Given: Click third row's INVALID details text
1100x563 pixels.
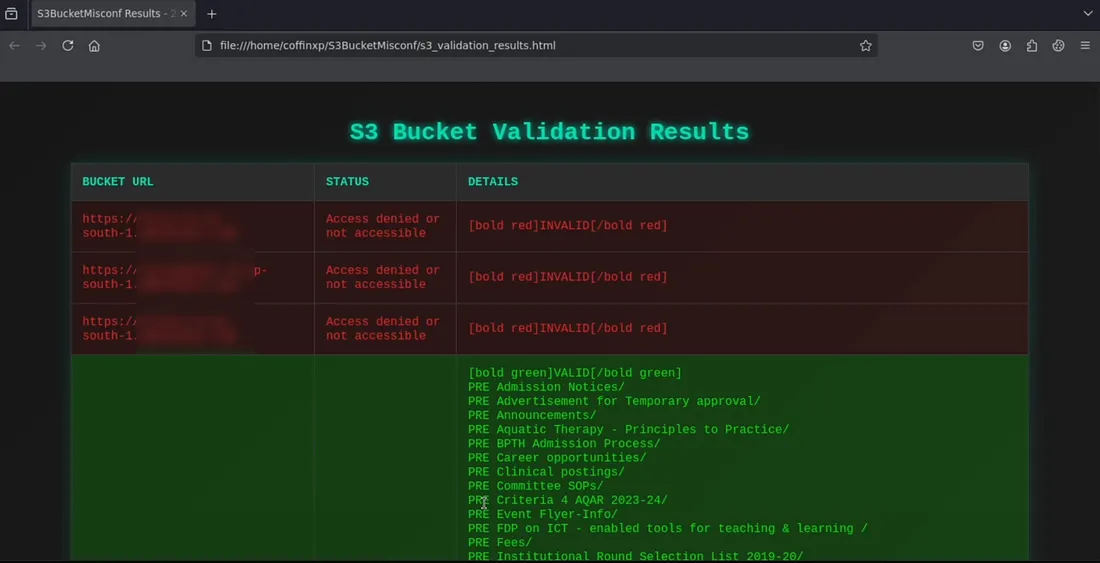Looking at the screenshot, I should point(568,328).
